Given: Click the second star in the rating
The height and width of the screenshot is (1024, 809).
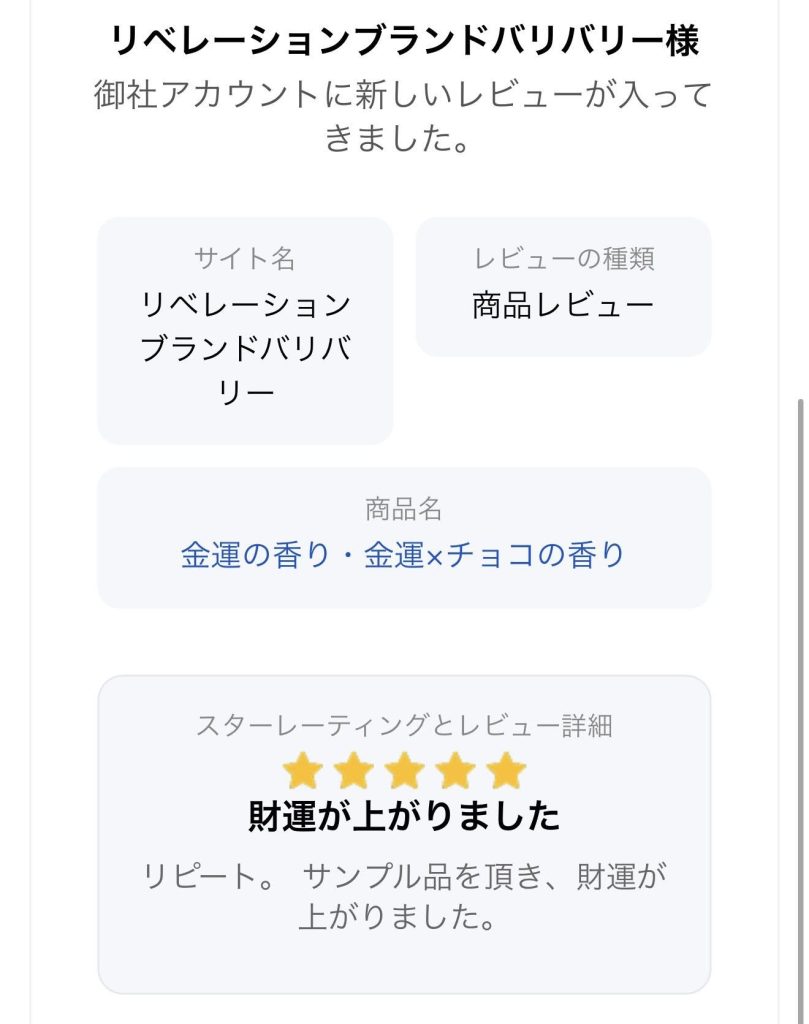Looking at the screenshot, I should (353, 772).
